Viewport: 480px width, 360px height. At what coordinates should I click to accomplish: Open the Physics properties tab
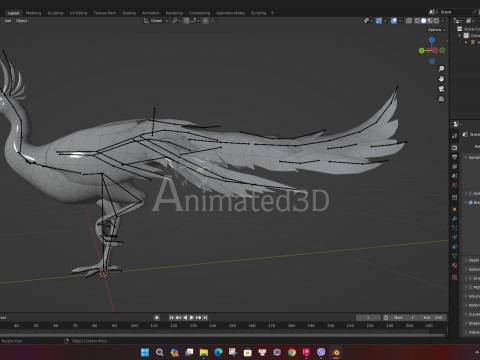[454, 237]
